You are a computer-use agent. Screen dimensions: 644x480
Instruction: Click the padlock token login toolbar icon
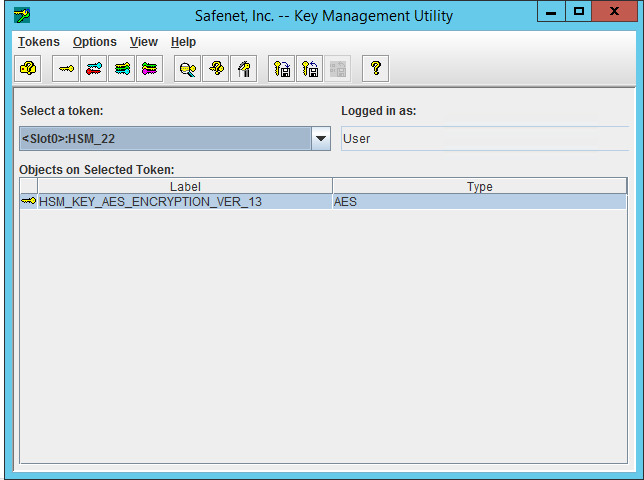[29, 69]
